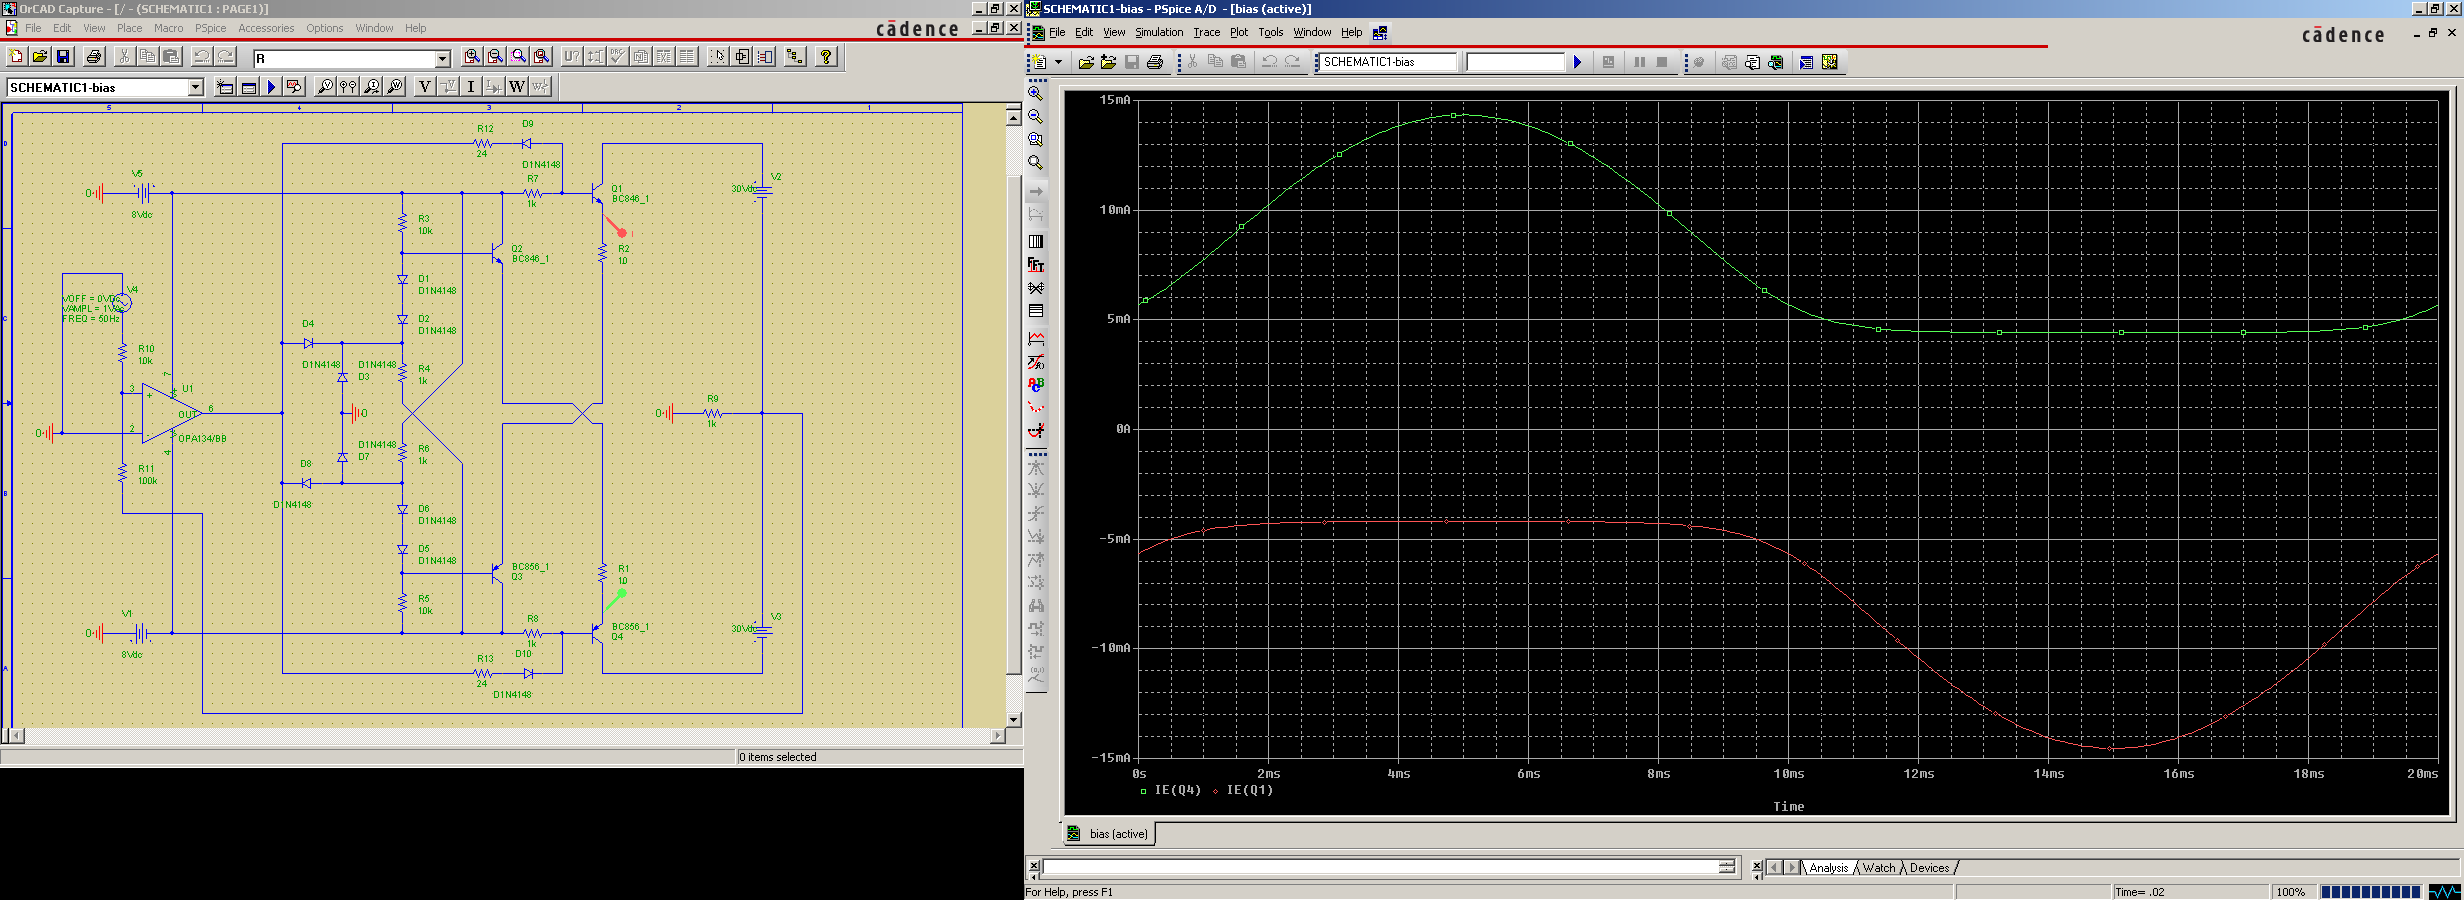Open the Trace menu in PSpice A/D
2464x900 pixels.
tap(1207, 32)
